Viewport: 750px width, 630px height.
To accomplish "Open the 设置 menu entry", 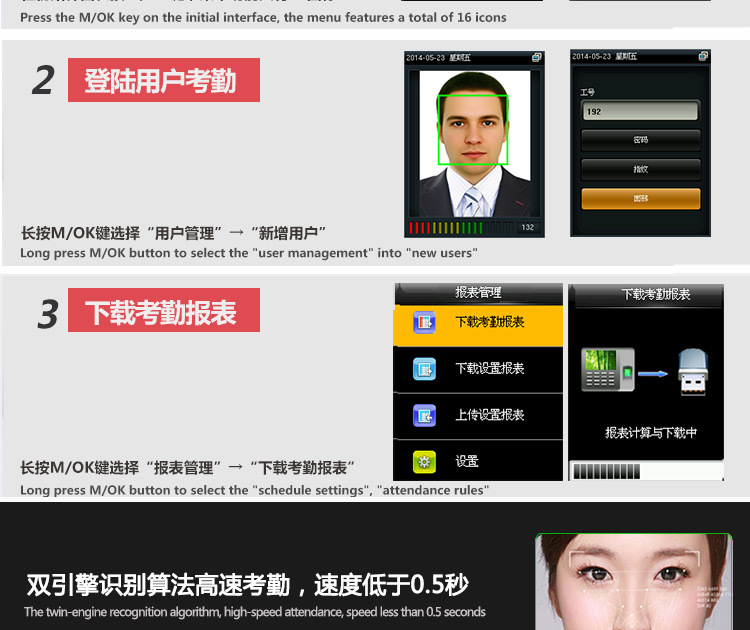I will tap(478, 461).
